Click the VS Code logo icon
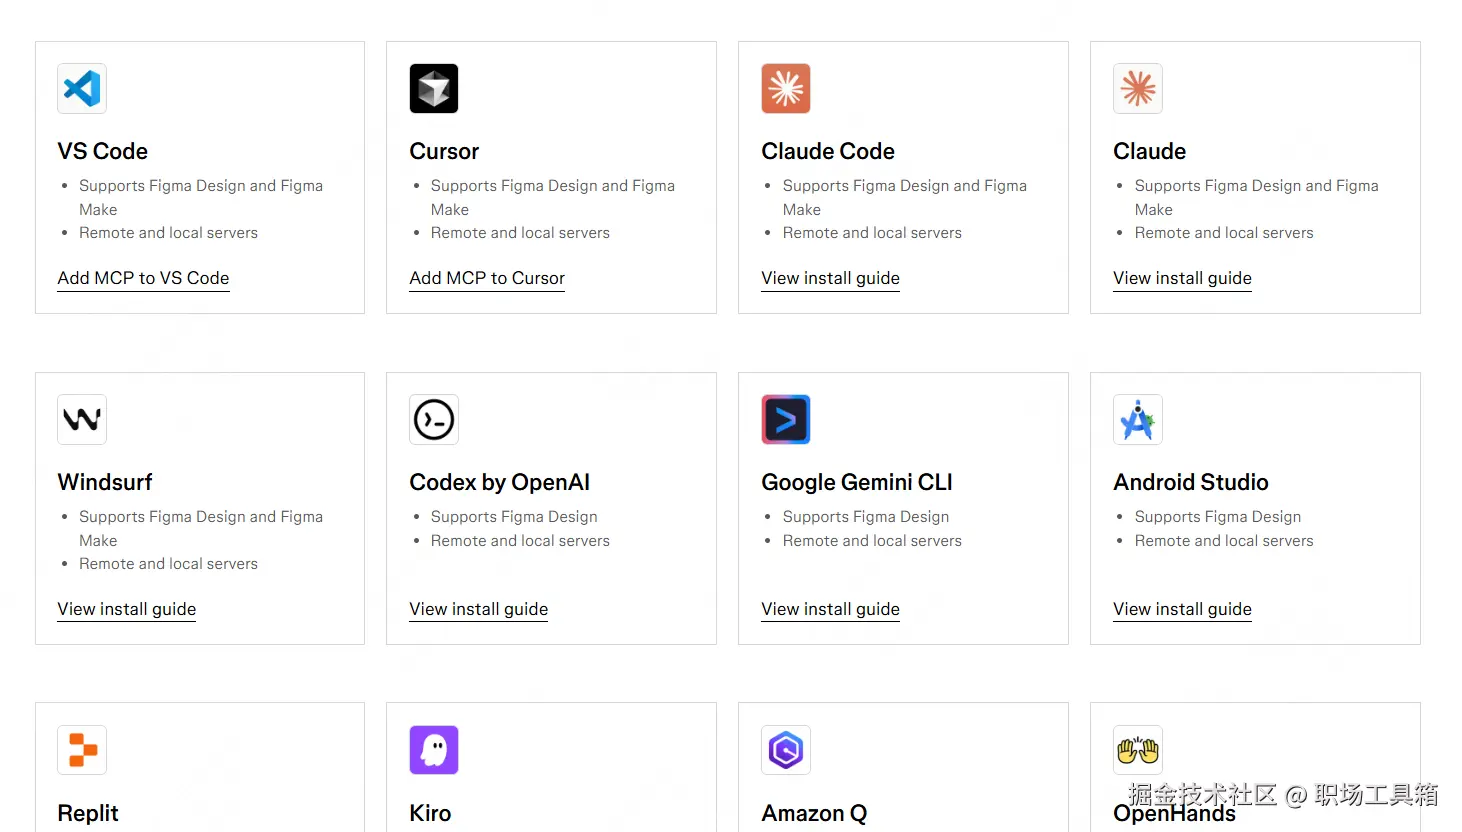 [x=82, y=89]
